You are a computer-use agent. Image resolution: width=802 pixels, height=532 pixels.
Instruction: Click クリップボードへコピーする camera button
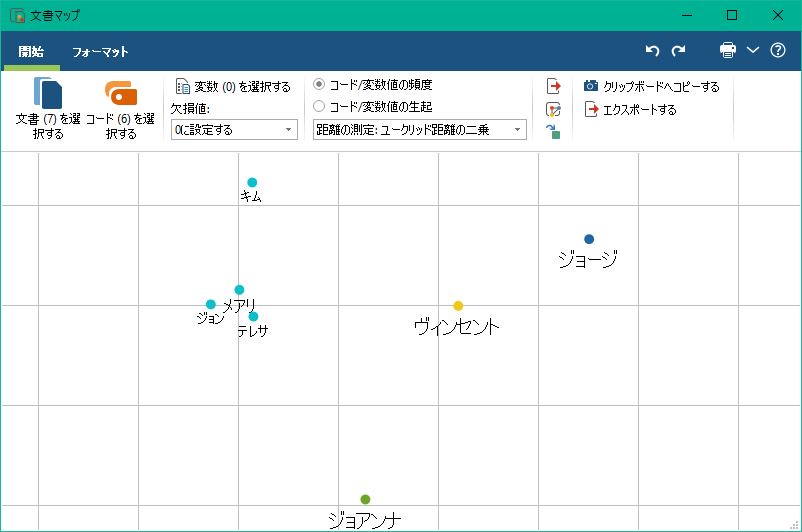(652, 86)
